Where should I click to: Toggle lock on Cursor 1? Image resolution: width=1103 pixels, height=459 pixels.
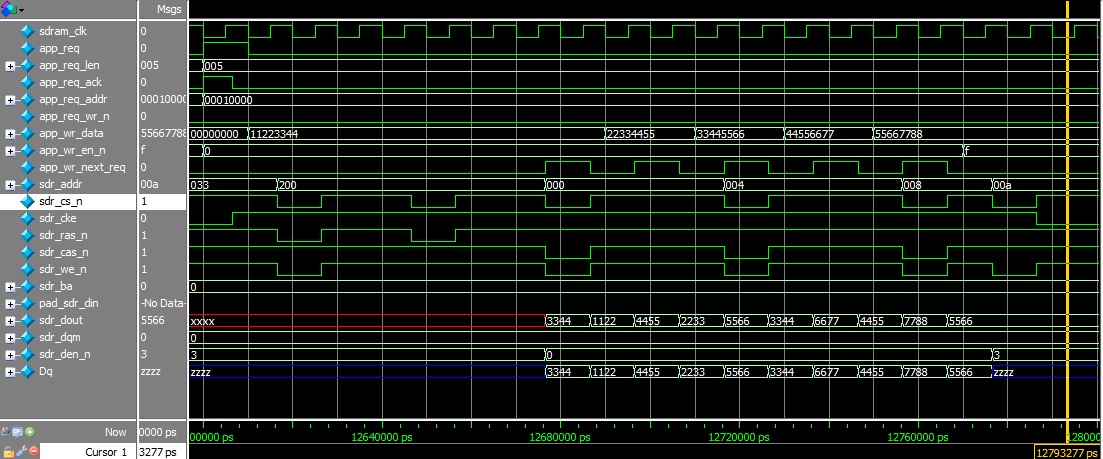(7, 452)
